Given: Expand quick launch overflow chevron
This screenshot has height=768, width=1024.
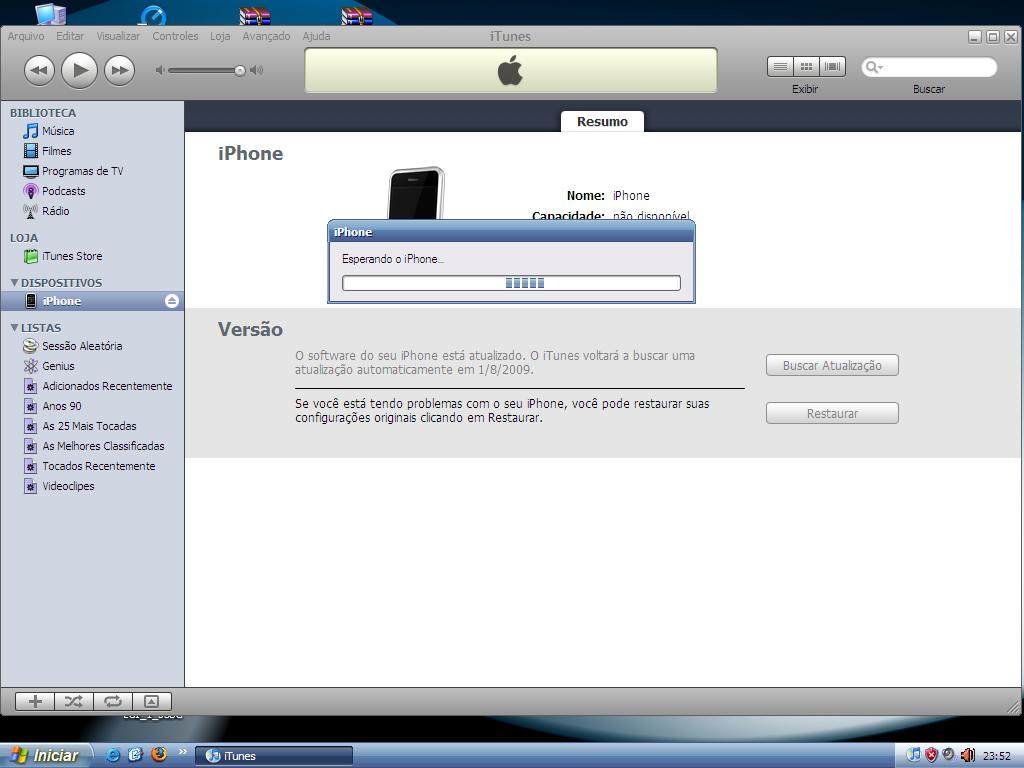Looking at the screenshot, I should click(183, 752).
